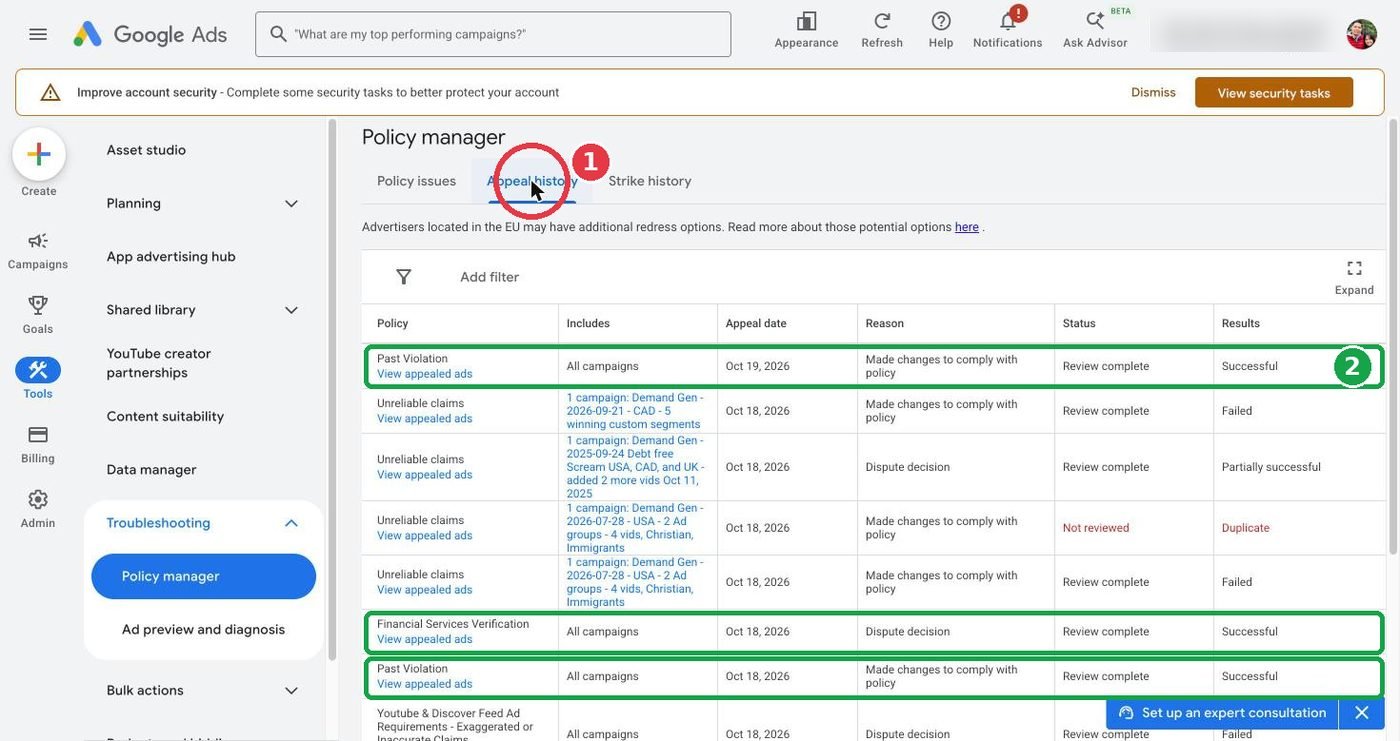Click the main page vertical scrollbar
The width and height of the screenshot is (1400, 741).
[x=1393, y=335]
